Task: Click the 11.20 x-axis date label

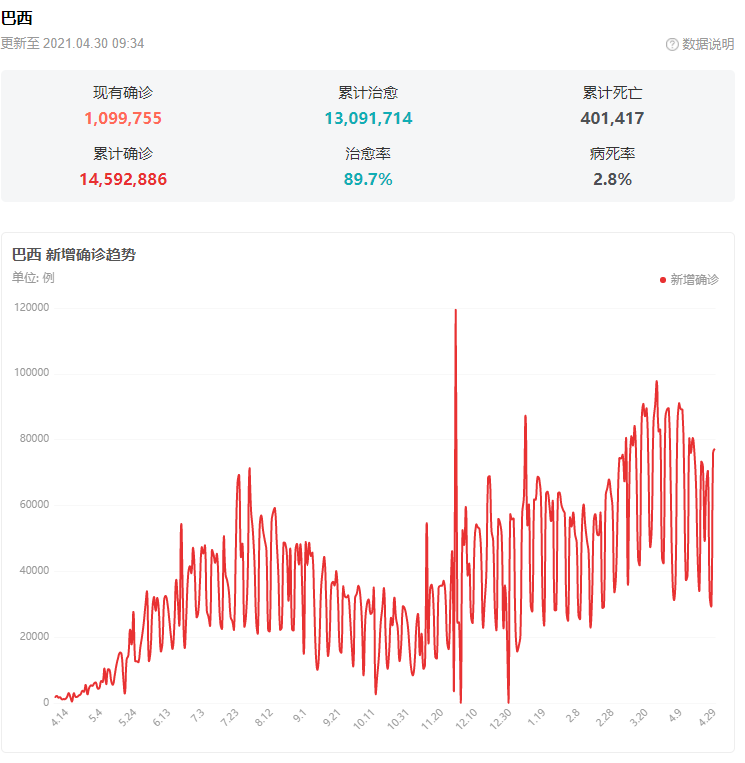Action: (432, 719)
